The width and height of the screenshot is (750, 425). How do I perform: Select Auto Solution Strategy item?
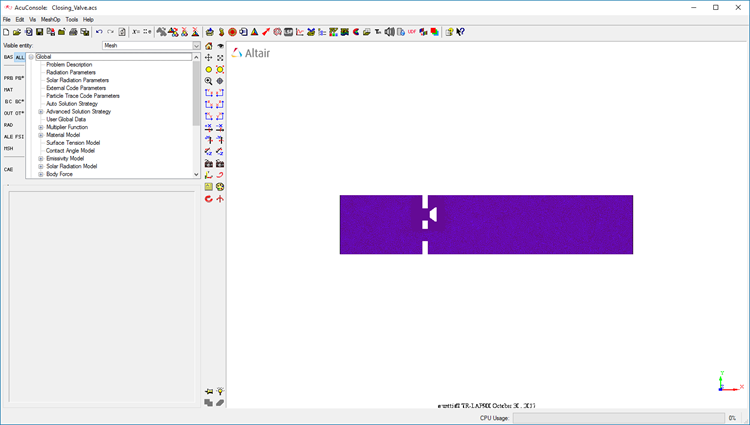tap(72, 104)
